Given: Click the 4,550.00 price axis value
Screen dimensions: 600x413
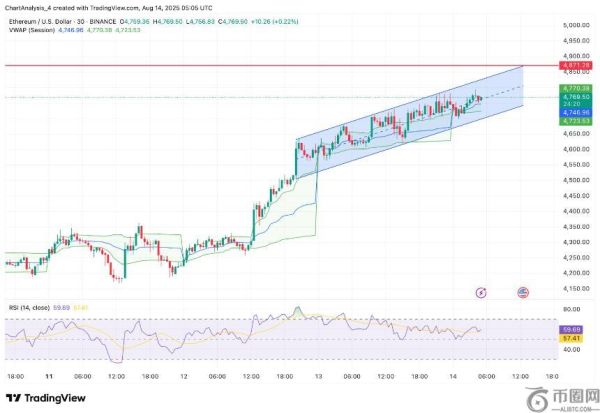Looking at the screenshot, I should (x=576, y=164).
